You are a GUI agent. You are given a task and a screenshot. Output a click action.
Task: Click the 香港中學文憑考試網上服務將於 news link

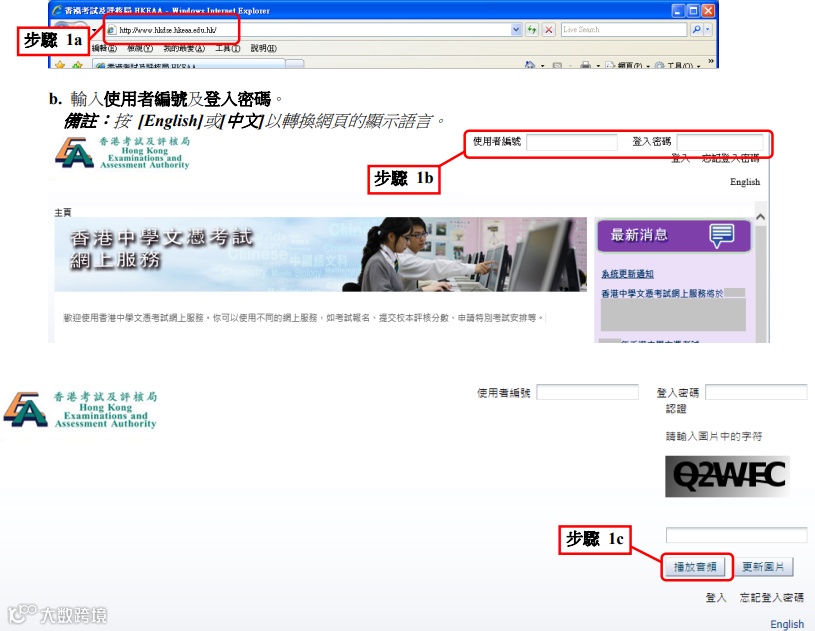(x=662, y=294)
